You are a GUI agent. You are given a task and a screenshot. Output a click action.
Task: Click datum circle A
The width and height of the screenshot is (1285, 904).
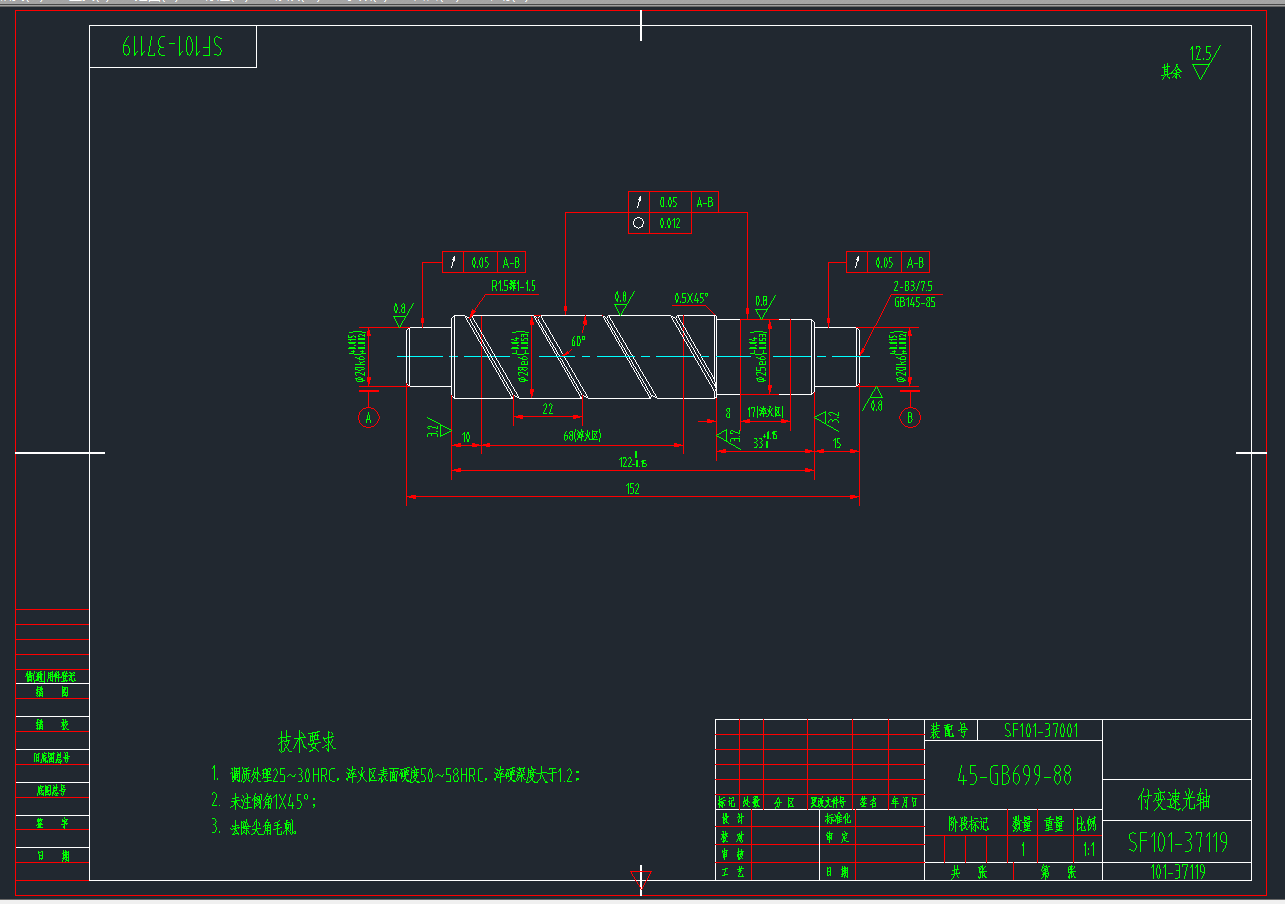(369, 417)
